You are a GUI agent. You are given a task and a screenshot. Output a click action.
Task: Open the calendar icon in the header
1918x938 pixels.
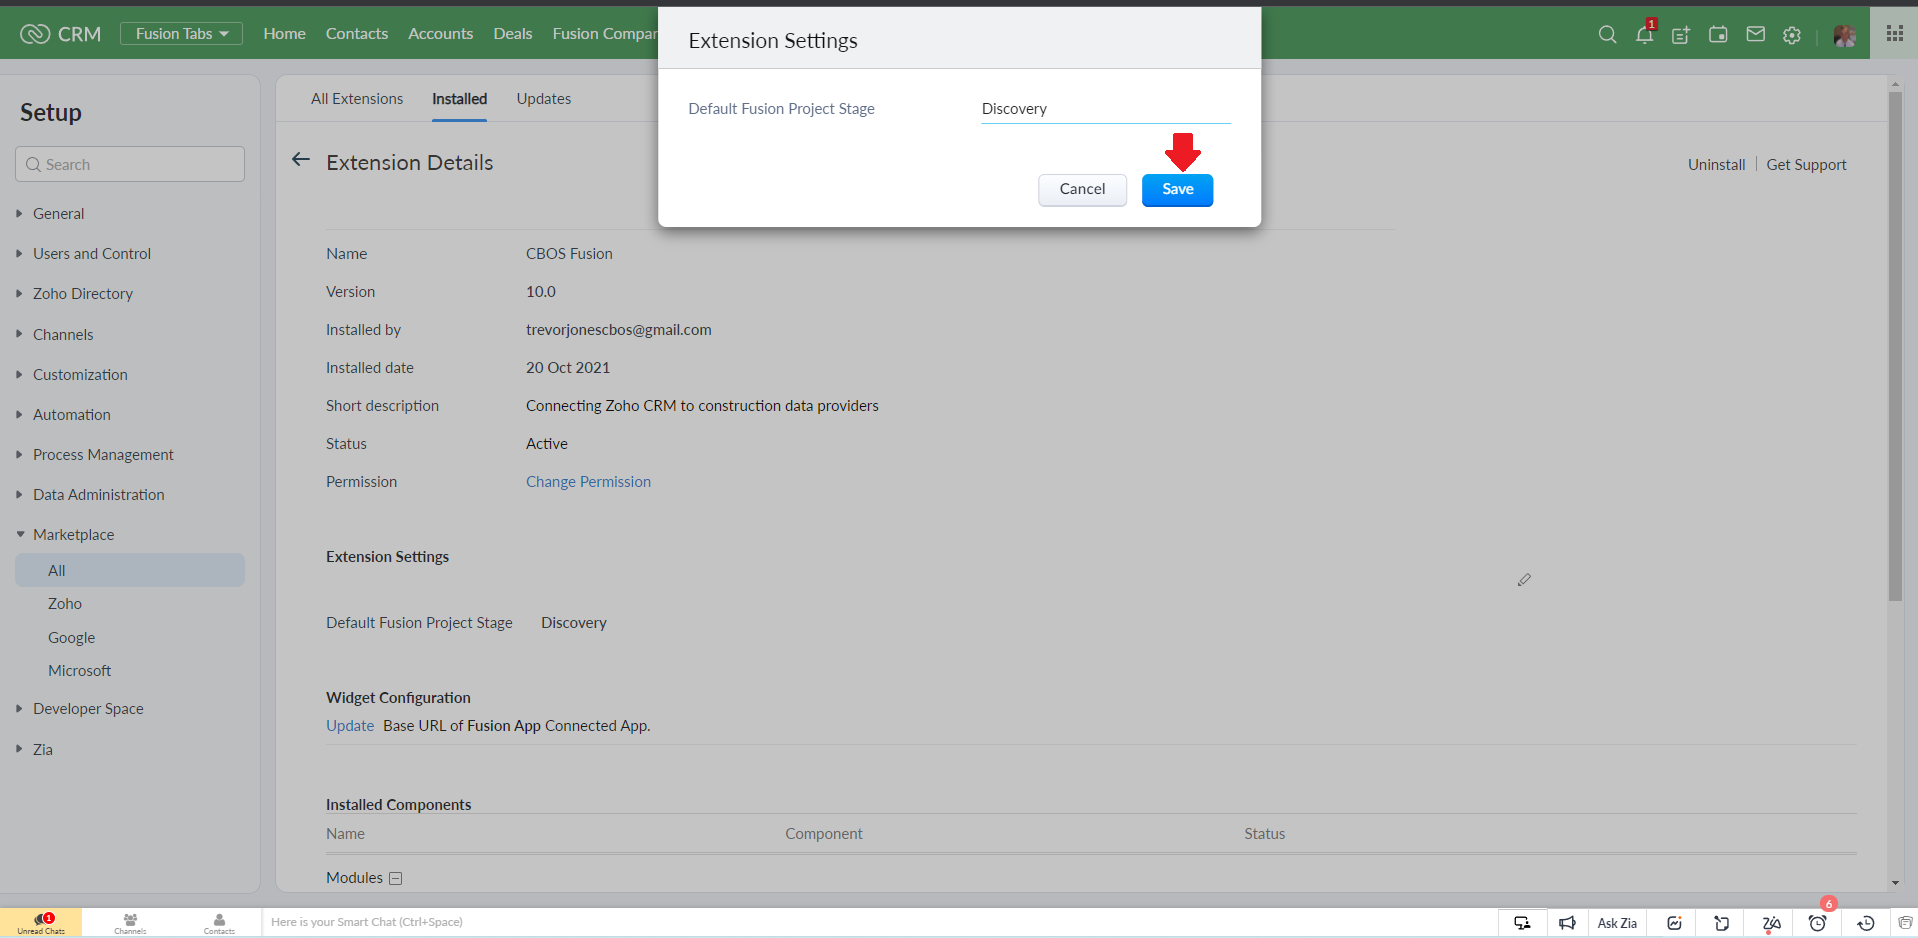click(1718, 34)
